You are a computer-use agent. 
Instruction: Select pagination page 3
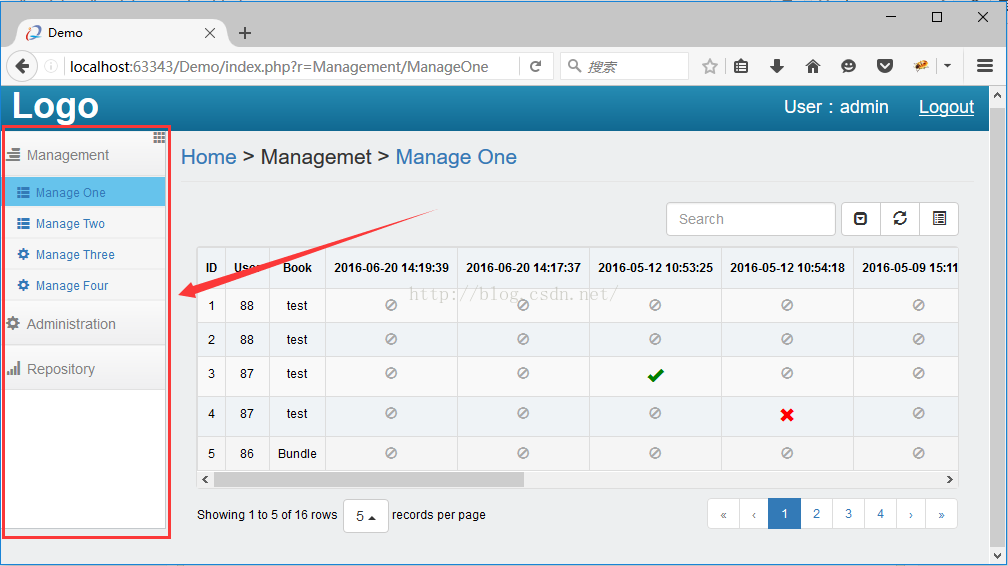point(849,514)
